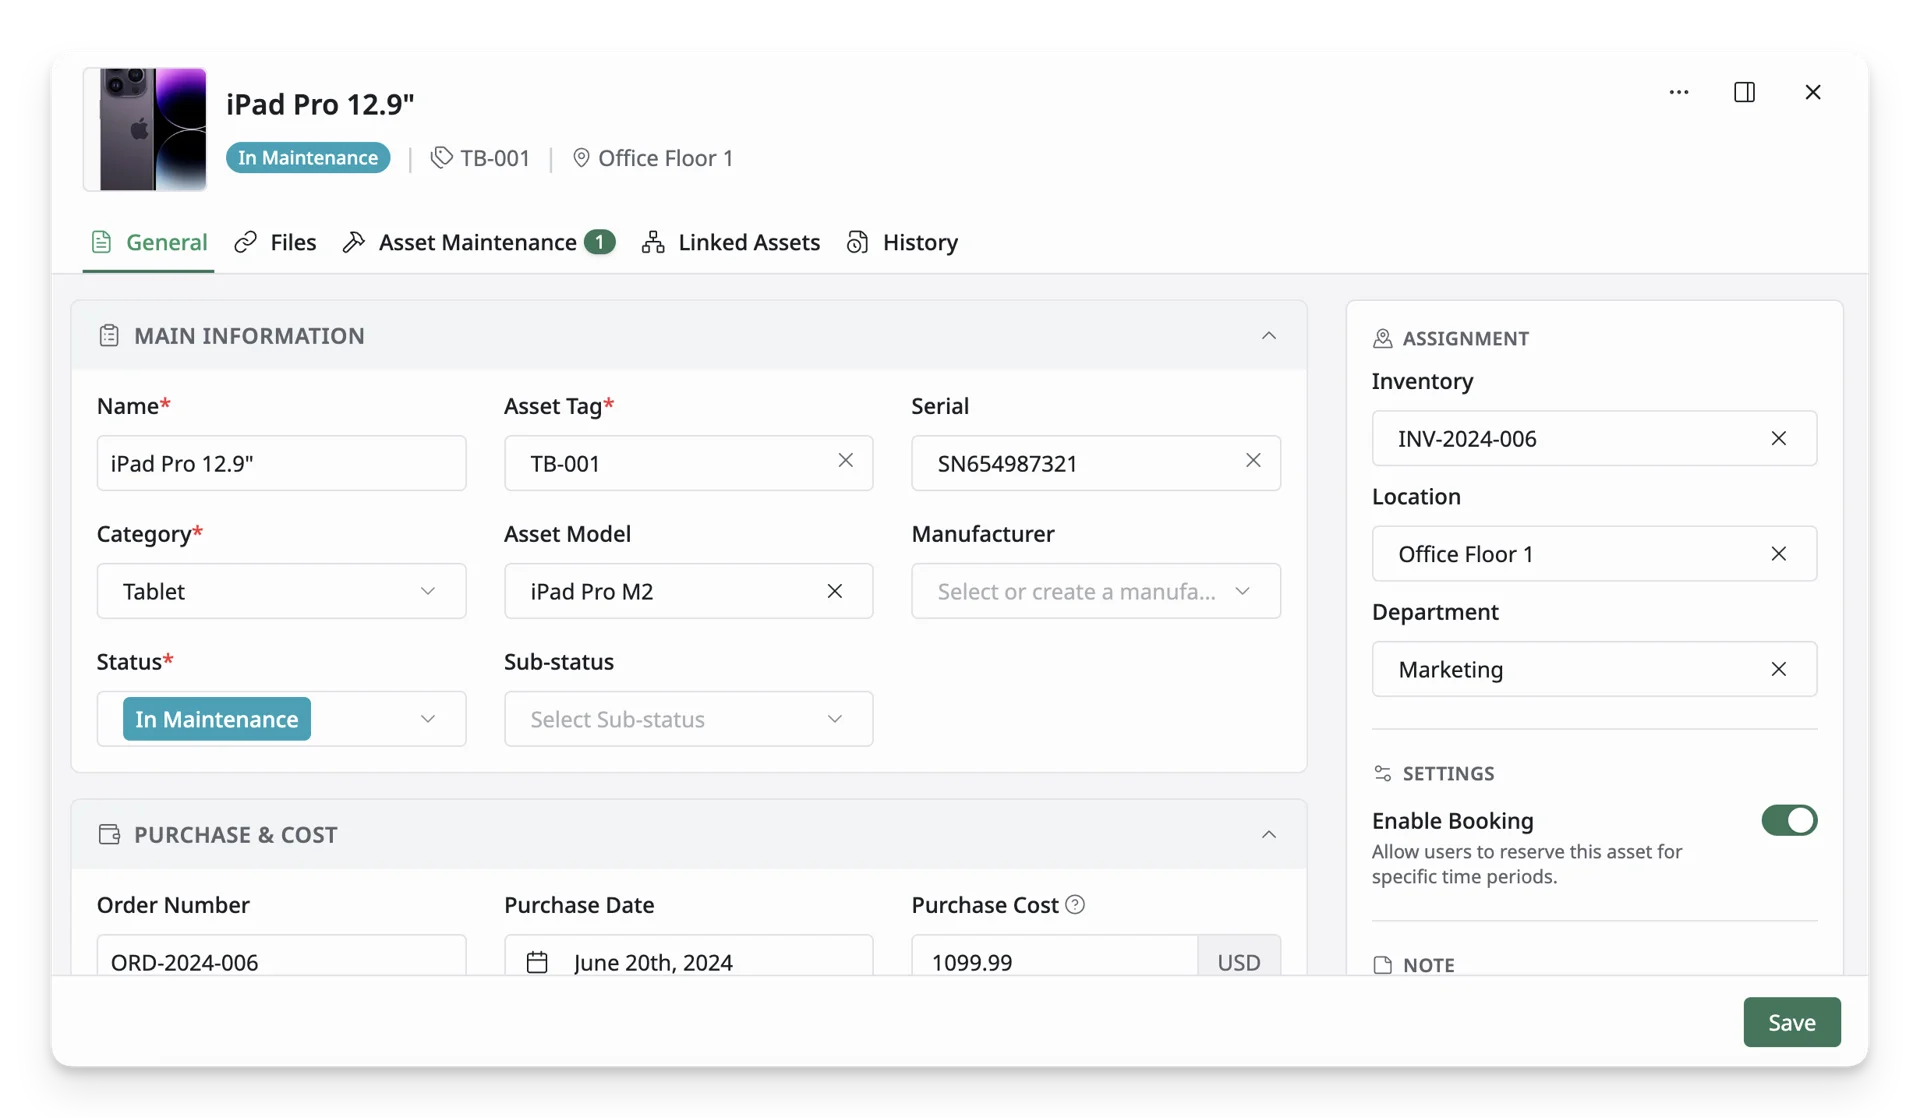Collapse the Main Information section

pyautogui.click(x=1269, y=336)
